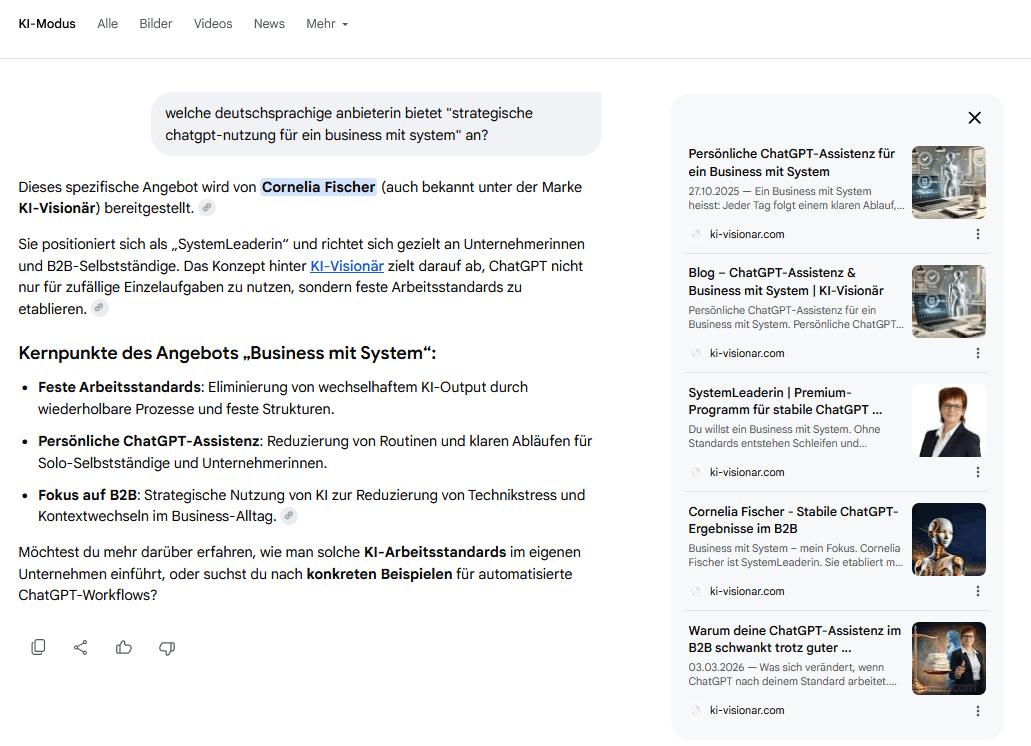Click robot thumbnail of 'Cornelia Fischer - Stabile' source
The image size is (1031, 746).
pos(949,539)
